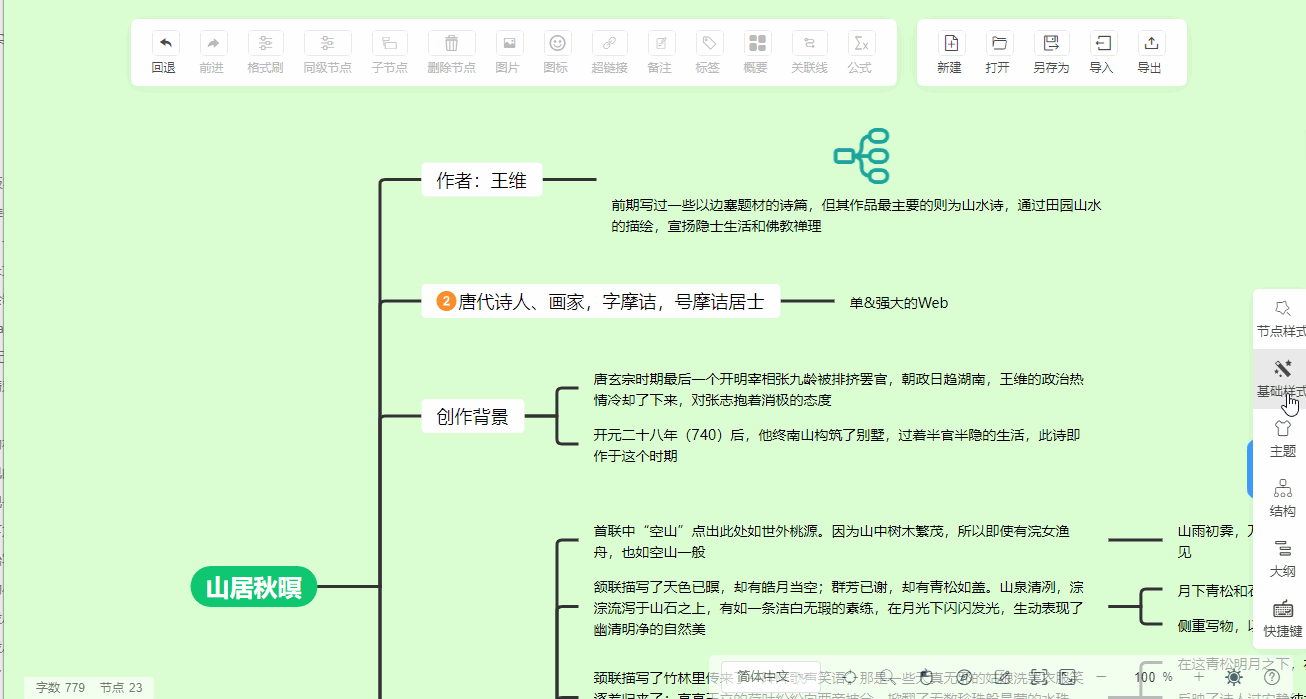Open the 结构 structure options panel
This screenshot has width=1306, height=699.
[x=1283, y=497]
